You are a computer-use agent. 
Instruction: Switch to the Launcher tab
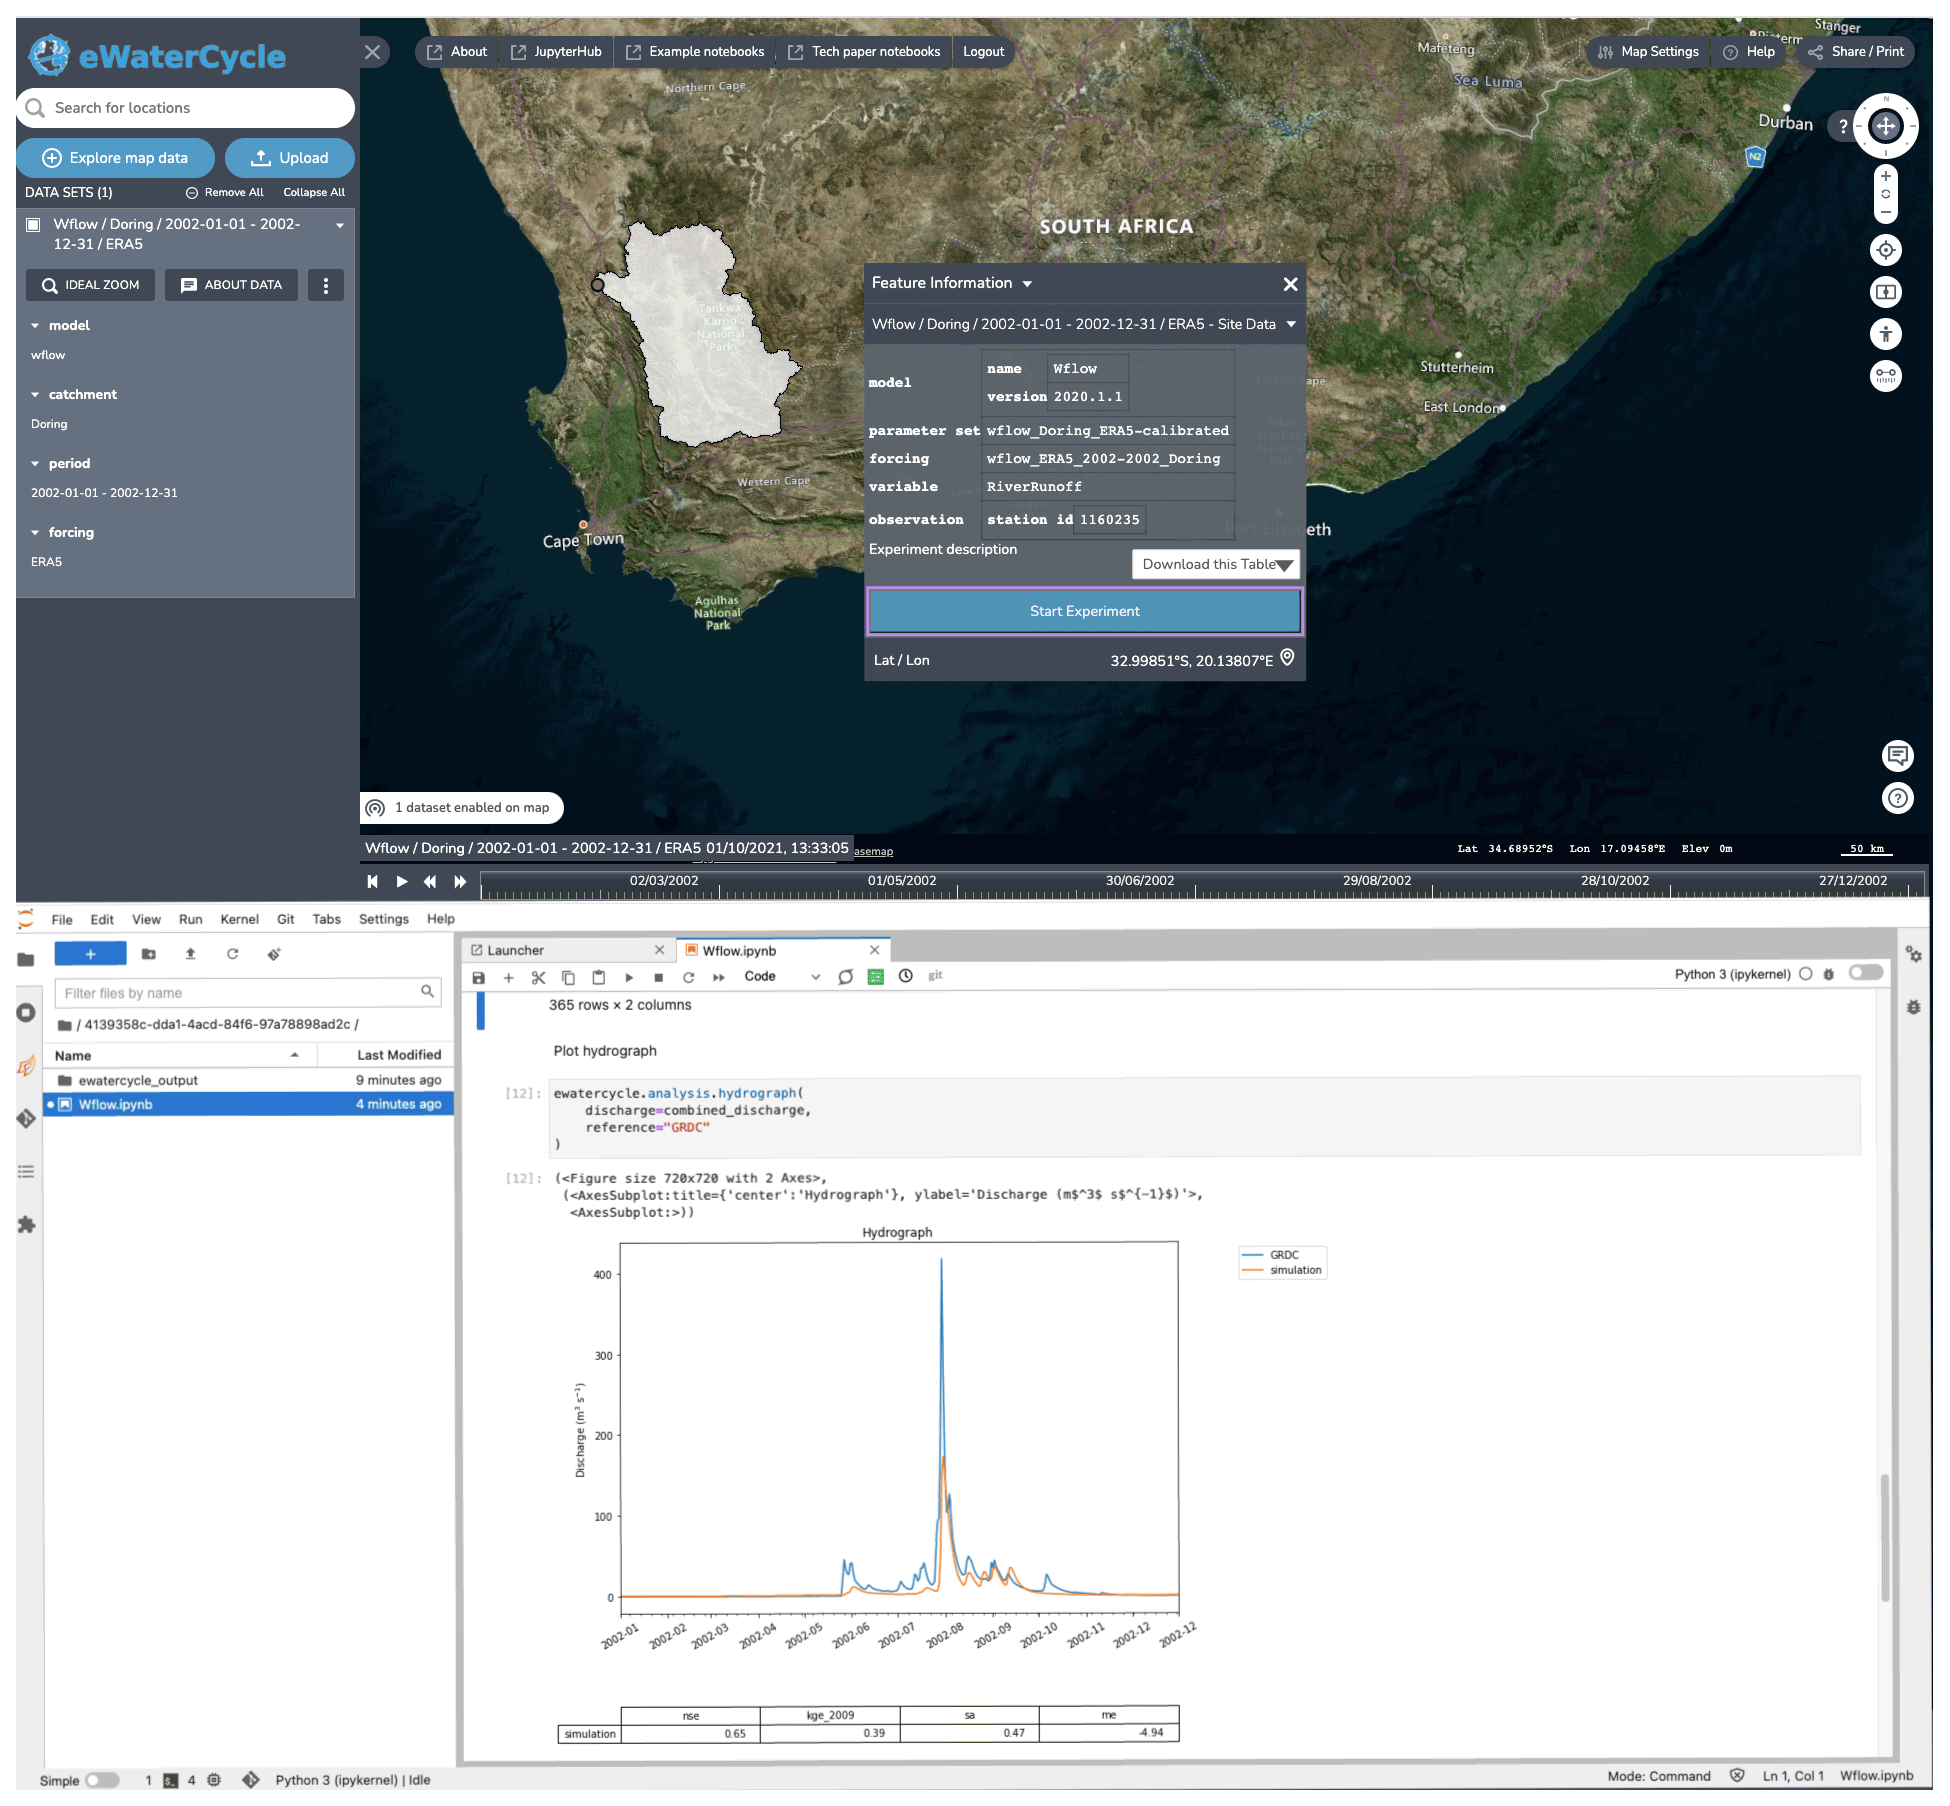pos(516,950)
